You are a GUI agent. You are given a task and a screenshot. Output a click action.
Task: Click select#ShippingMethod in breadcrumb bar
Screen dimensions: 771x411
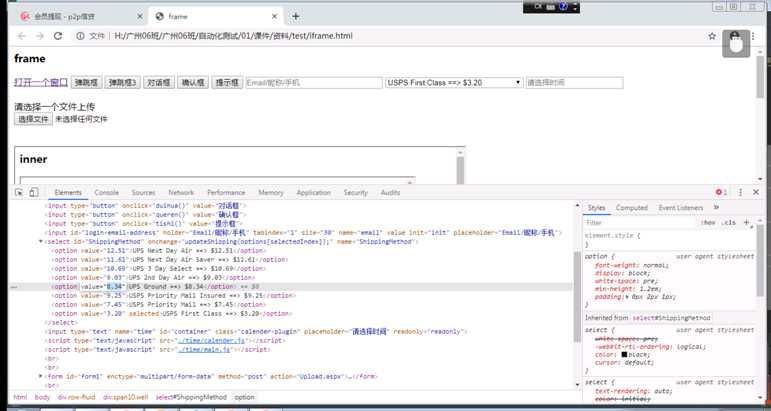click(x=191, y=397)
